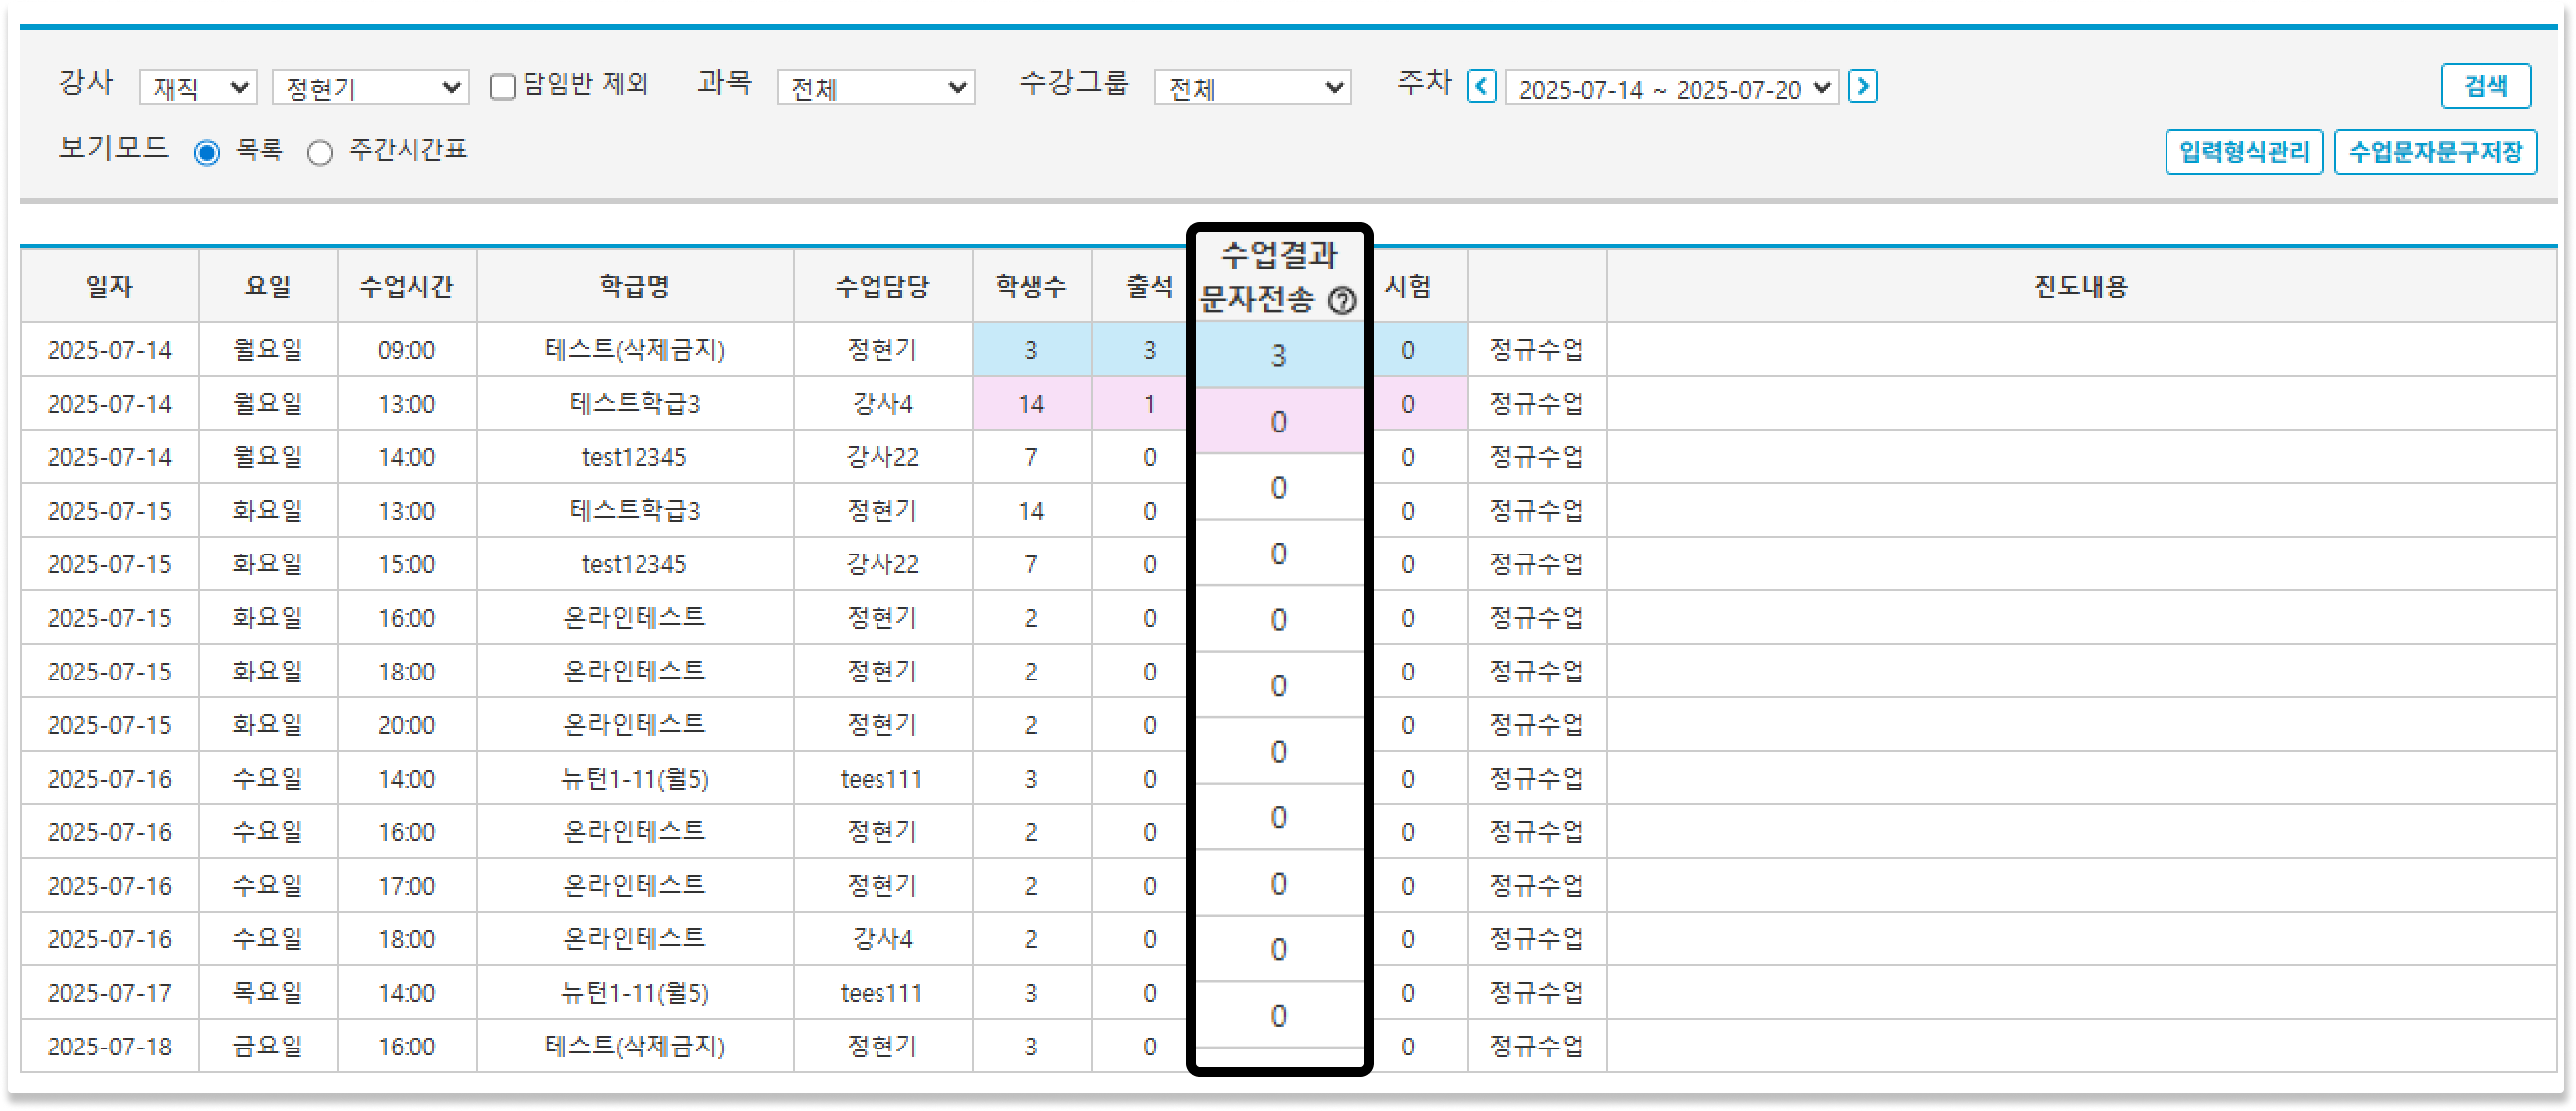
Task: Click 입력형식관리 button
Action: (2243, 152)
